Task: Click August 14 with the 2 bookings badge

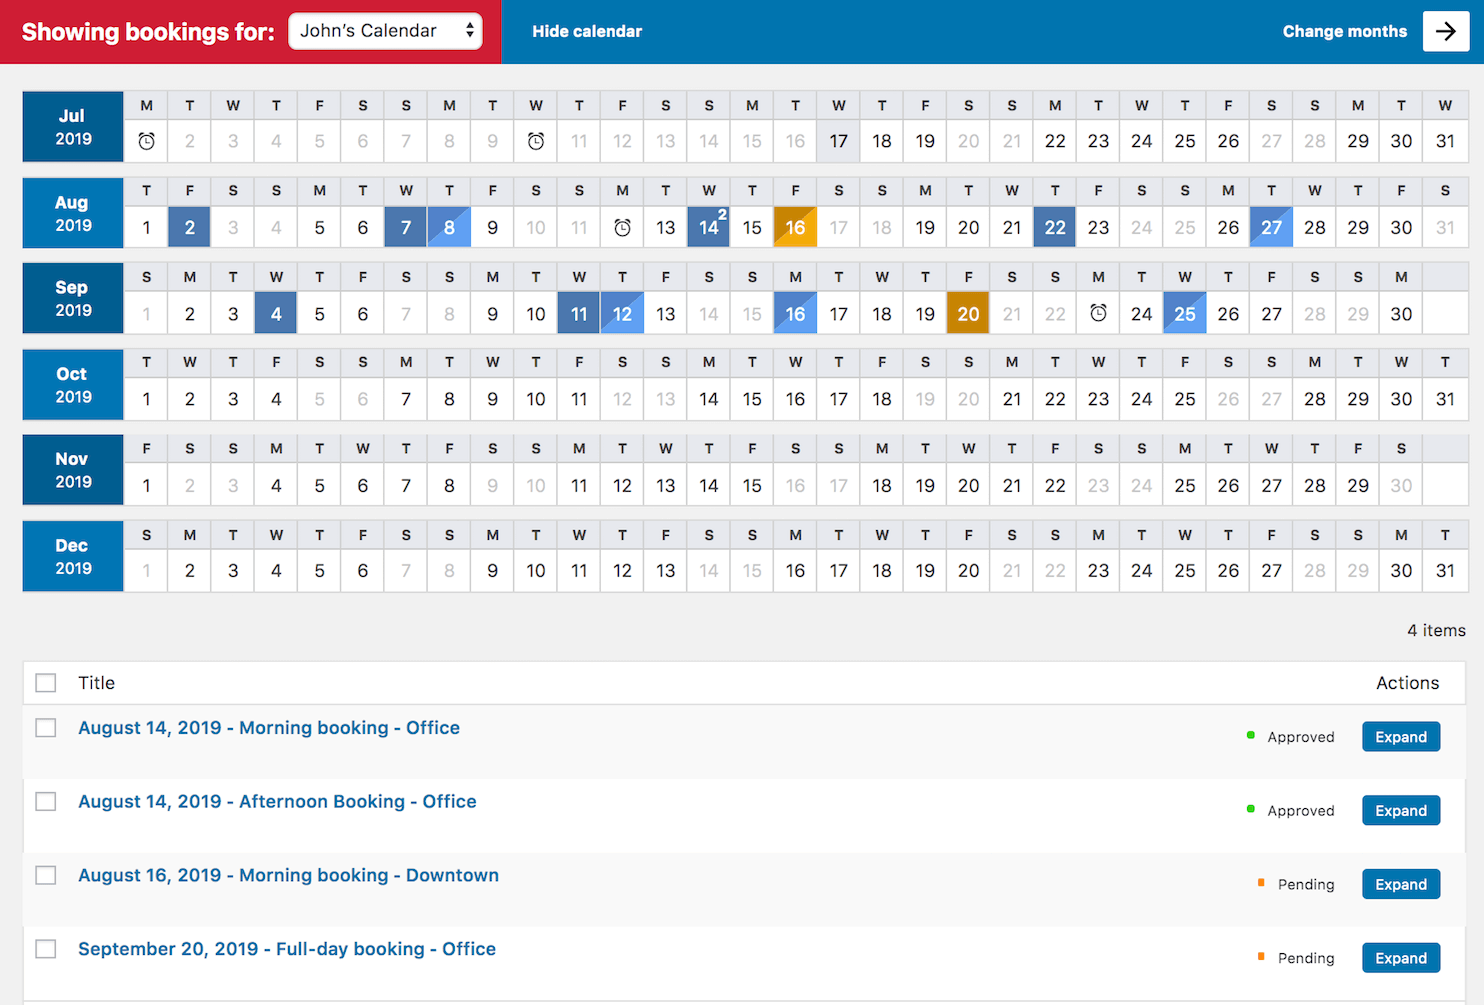Action: pos(709,228)
